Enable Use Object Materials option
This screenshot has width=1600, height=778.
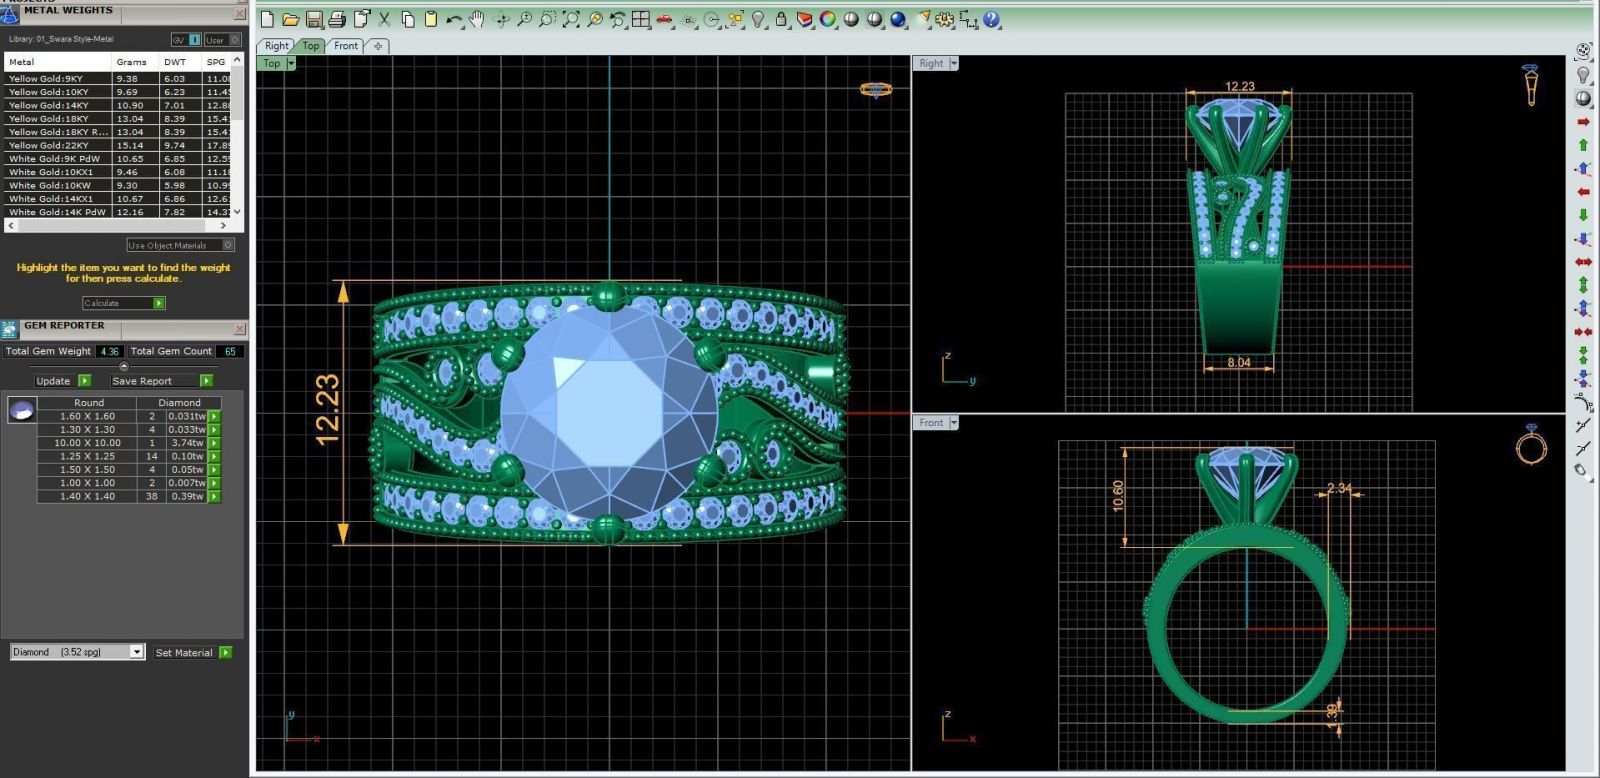coord(228,245)
